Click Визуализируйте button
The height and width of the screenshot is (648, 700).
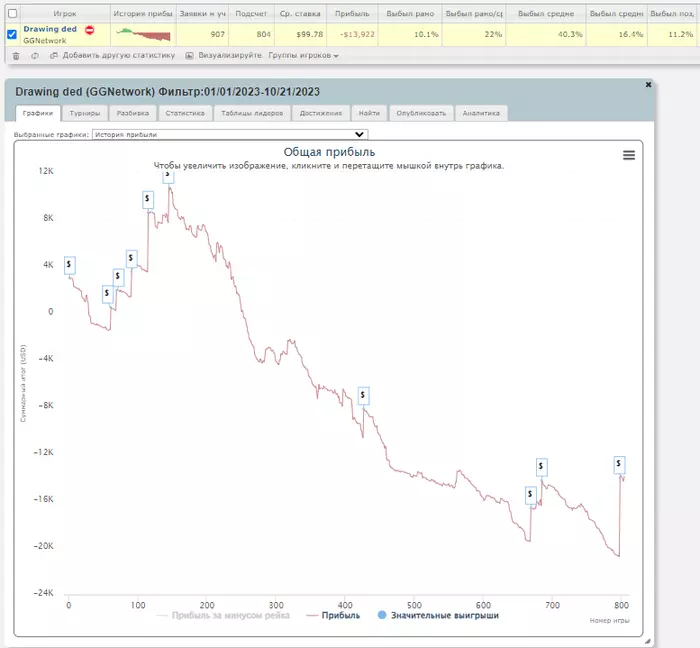pyautogui.click(x=230, y=55)
